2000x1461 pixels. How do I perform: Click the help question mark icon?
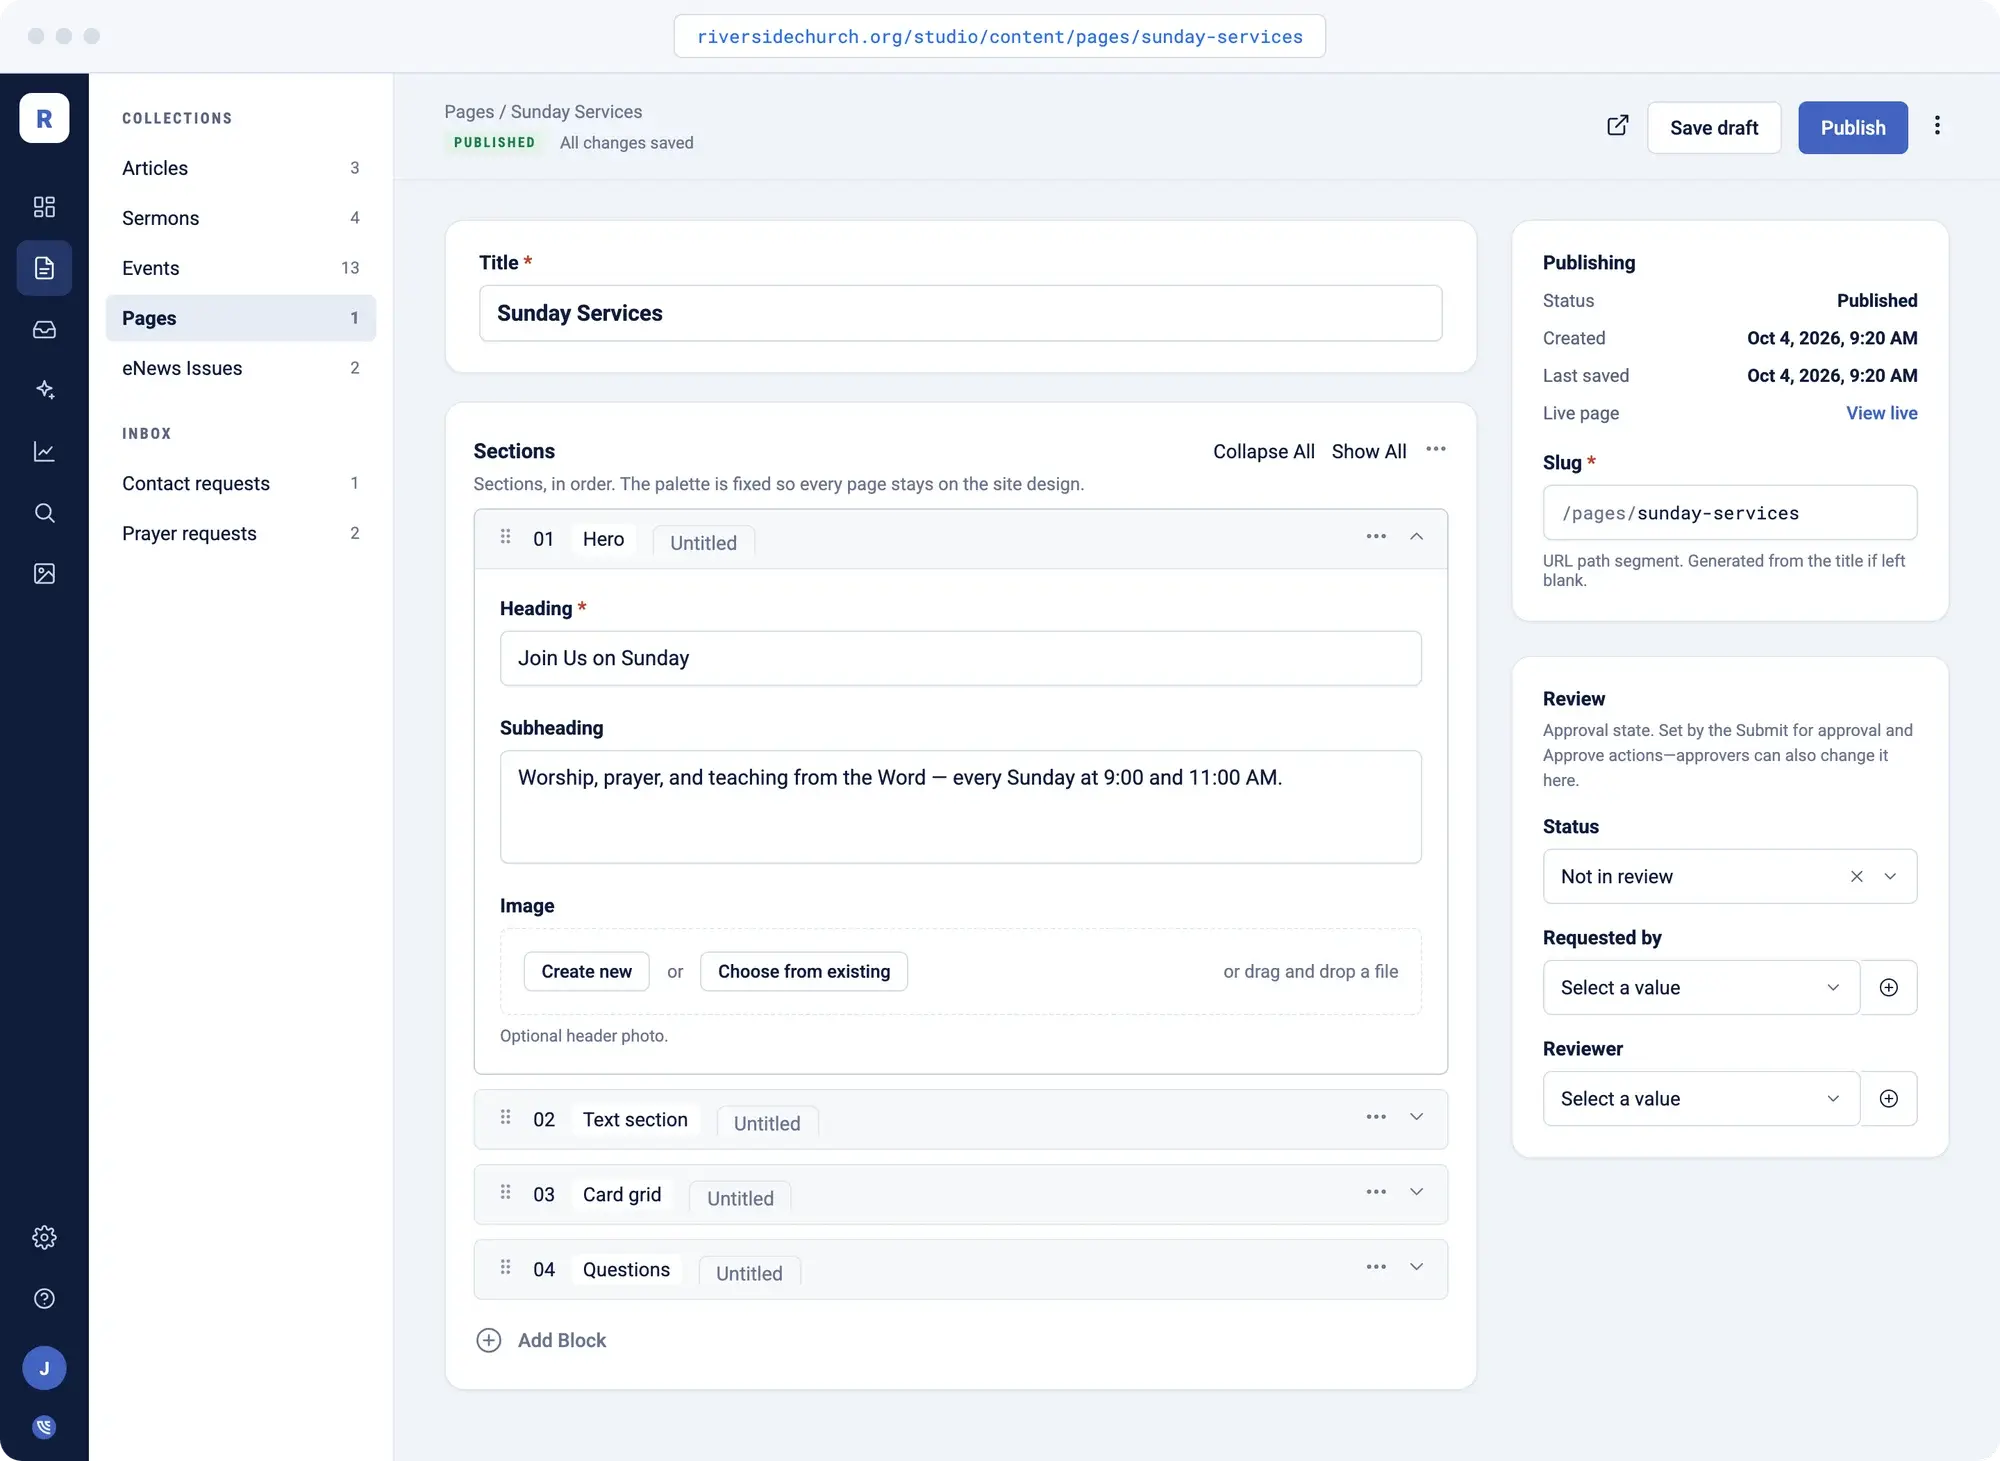pyautogui.click(x=44, y=1299)
